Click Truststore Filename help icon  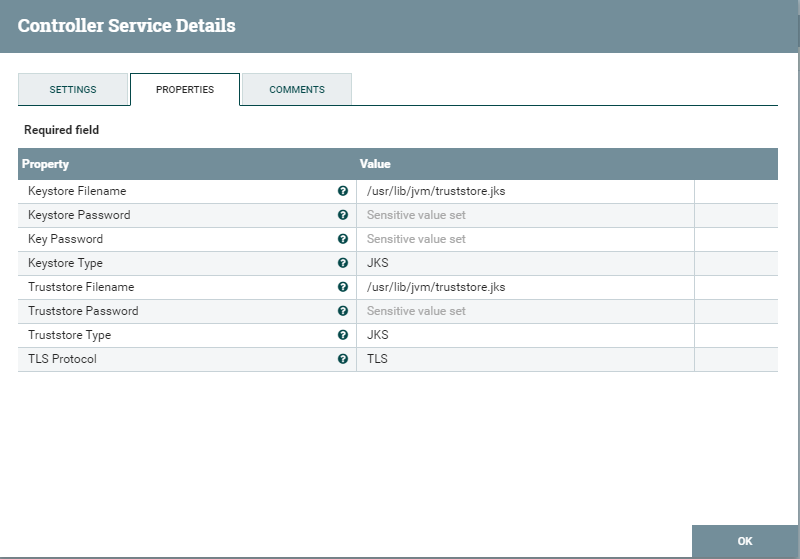[x=343, y=287]
